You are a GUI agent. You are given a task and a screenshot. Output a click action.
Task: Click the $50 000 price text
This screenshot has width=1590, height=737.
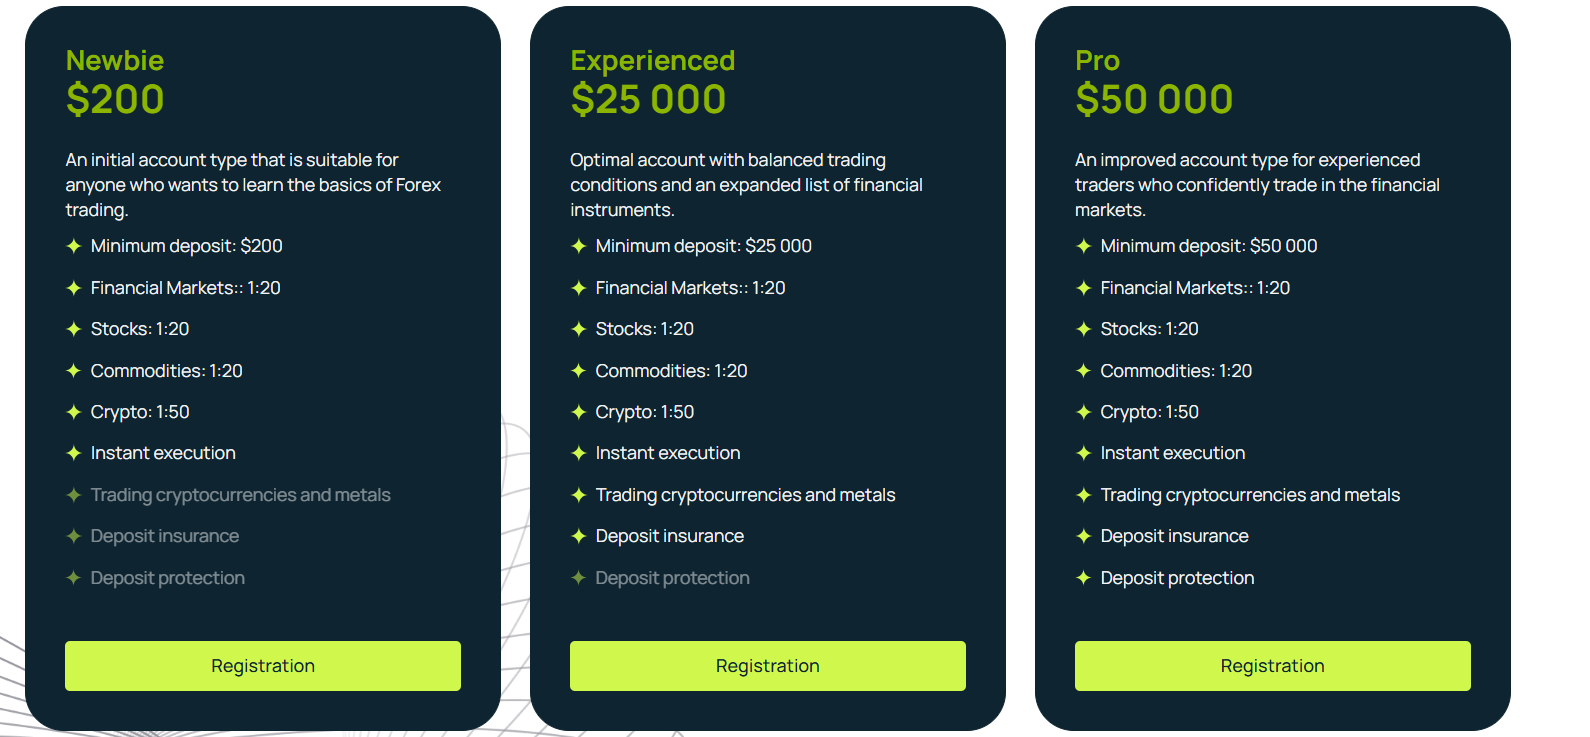pyautogui.click(x=1154, y=100)
